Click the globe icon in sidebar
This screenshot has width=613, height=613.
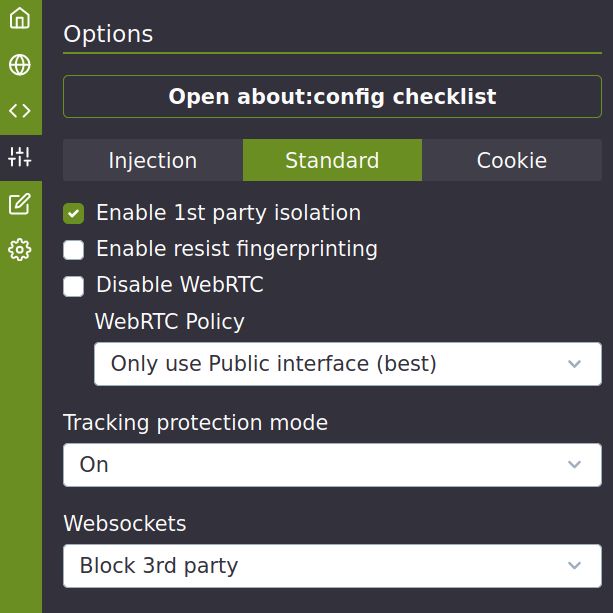pyautogui.click(x=20, y=65)
